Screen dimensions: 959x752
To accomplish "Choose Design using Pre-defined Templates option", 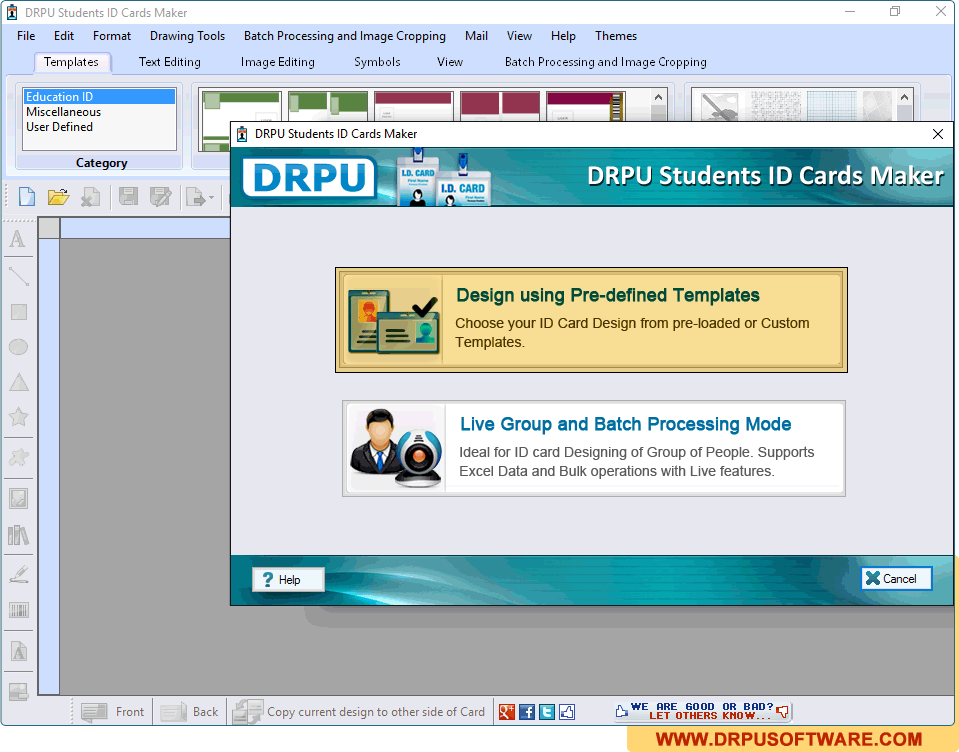I will click(591, 320).
